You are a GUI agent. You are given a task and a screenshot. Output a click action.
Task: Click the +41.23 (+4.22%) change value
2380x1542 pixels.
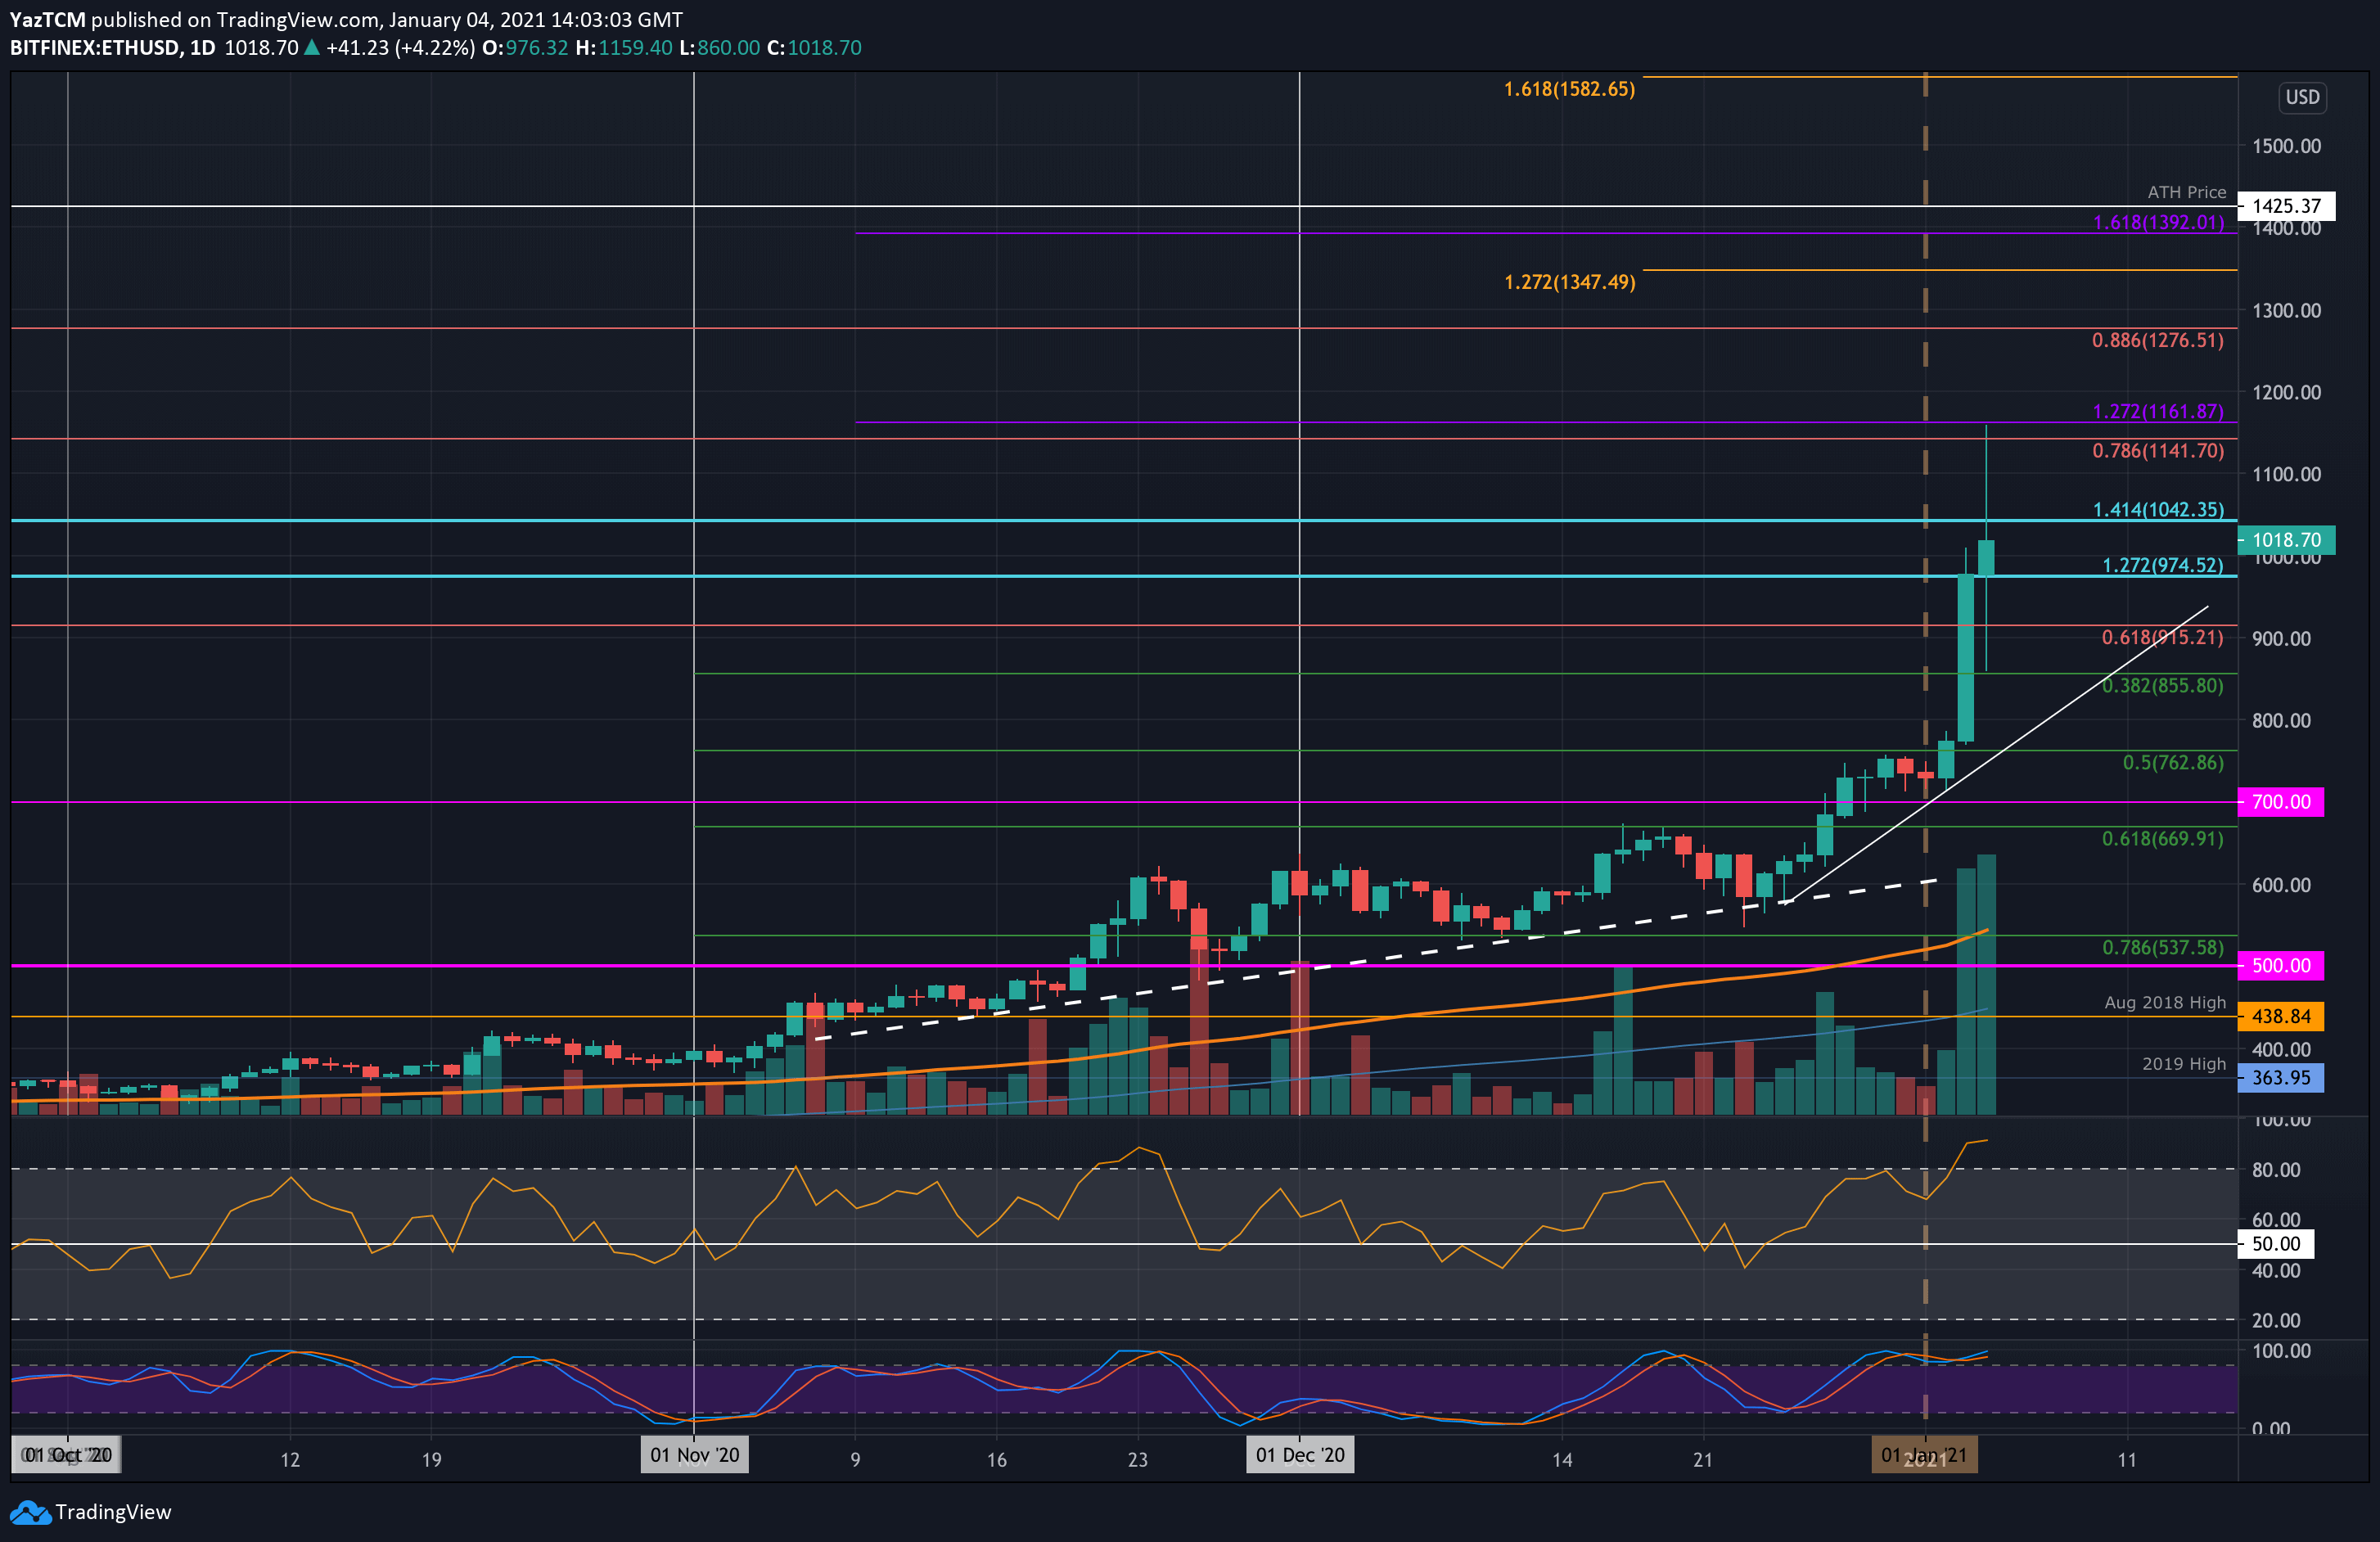(400, 48)
